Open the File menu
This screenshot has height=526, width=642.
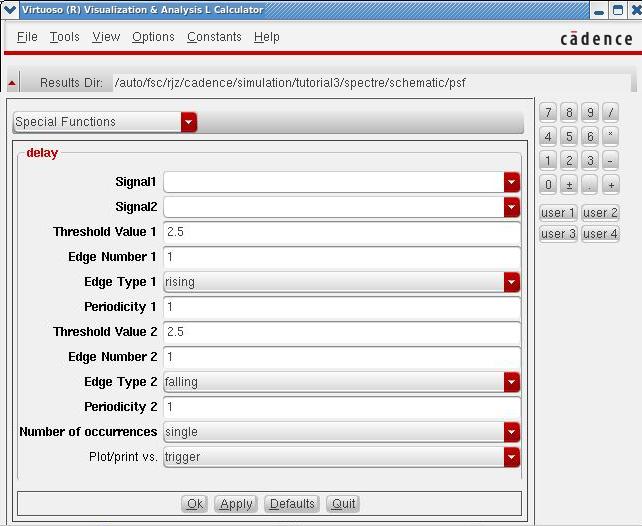pos(27,37)
